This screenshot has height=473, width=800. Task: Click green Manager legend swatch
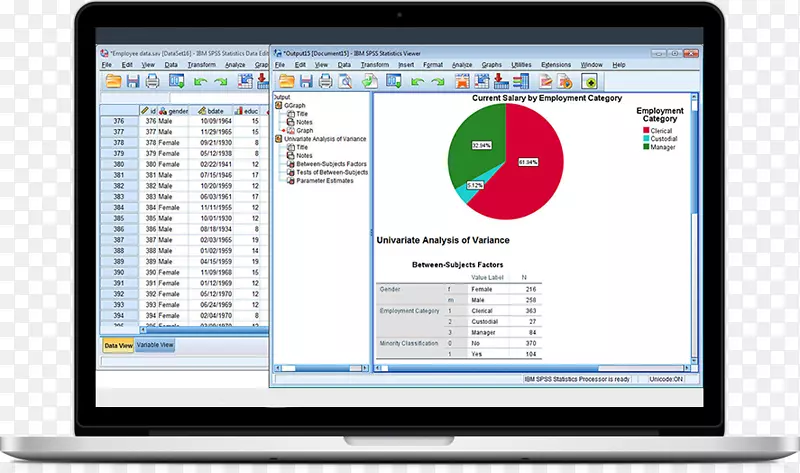click(x=646, y=147)
